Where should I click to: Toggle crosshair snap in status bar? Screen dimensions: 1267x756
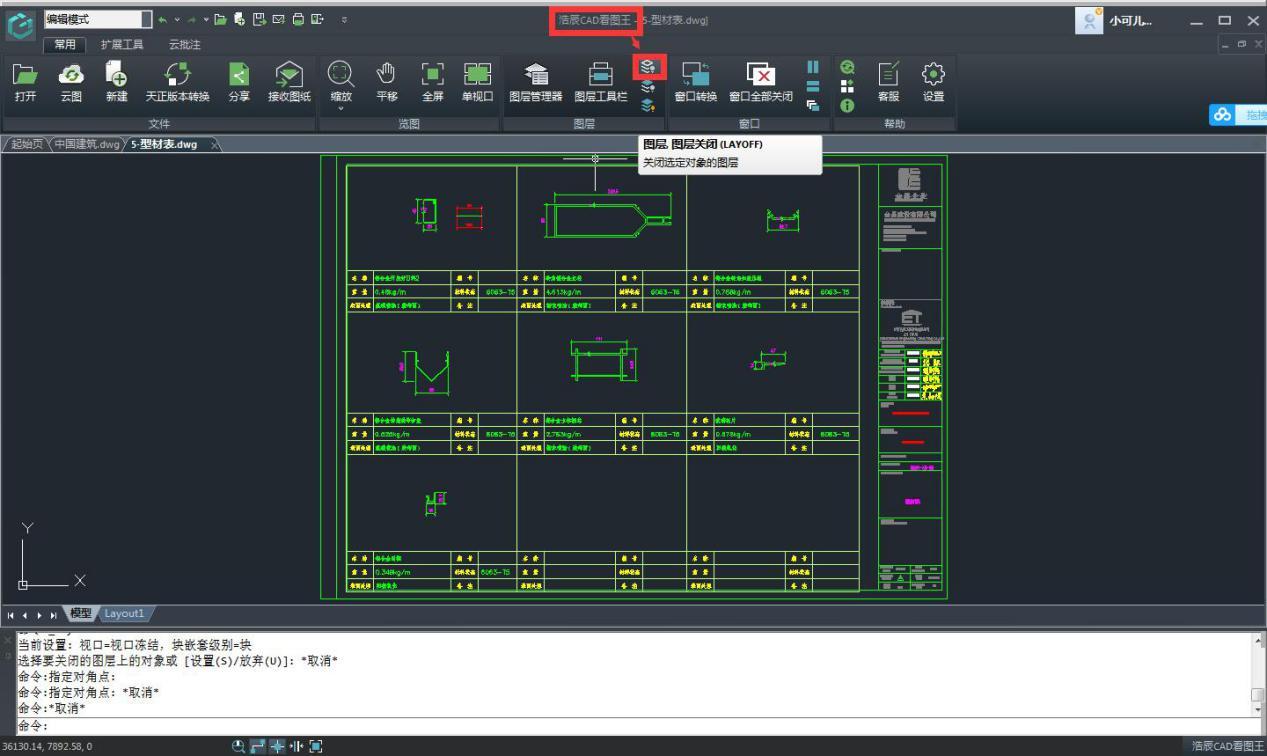[277, 746]
